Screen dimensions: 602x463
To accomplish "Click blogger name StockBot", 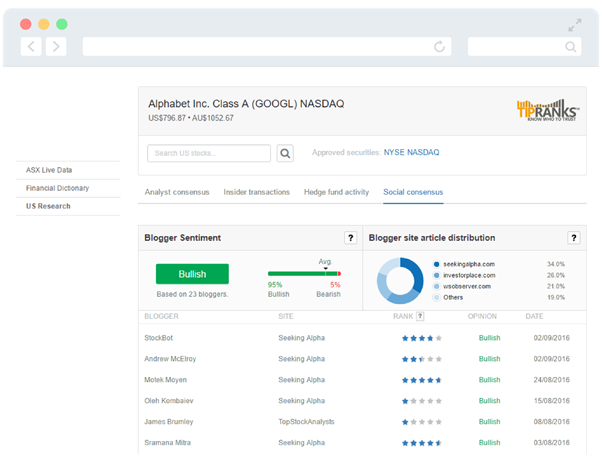I will (x=159, y=338).
